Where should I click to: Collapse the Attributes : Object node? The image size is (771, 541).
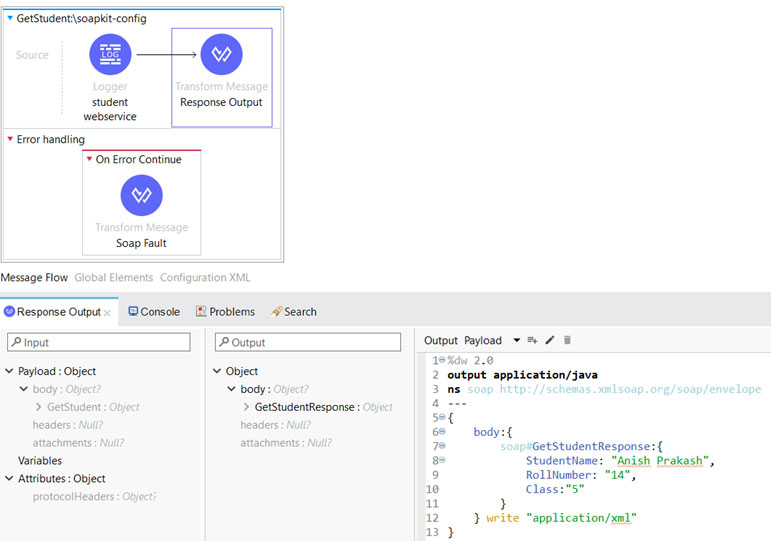(9, 478)
